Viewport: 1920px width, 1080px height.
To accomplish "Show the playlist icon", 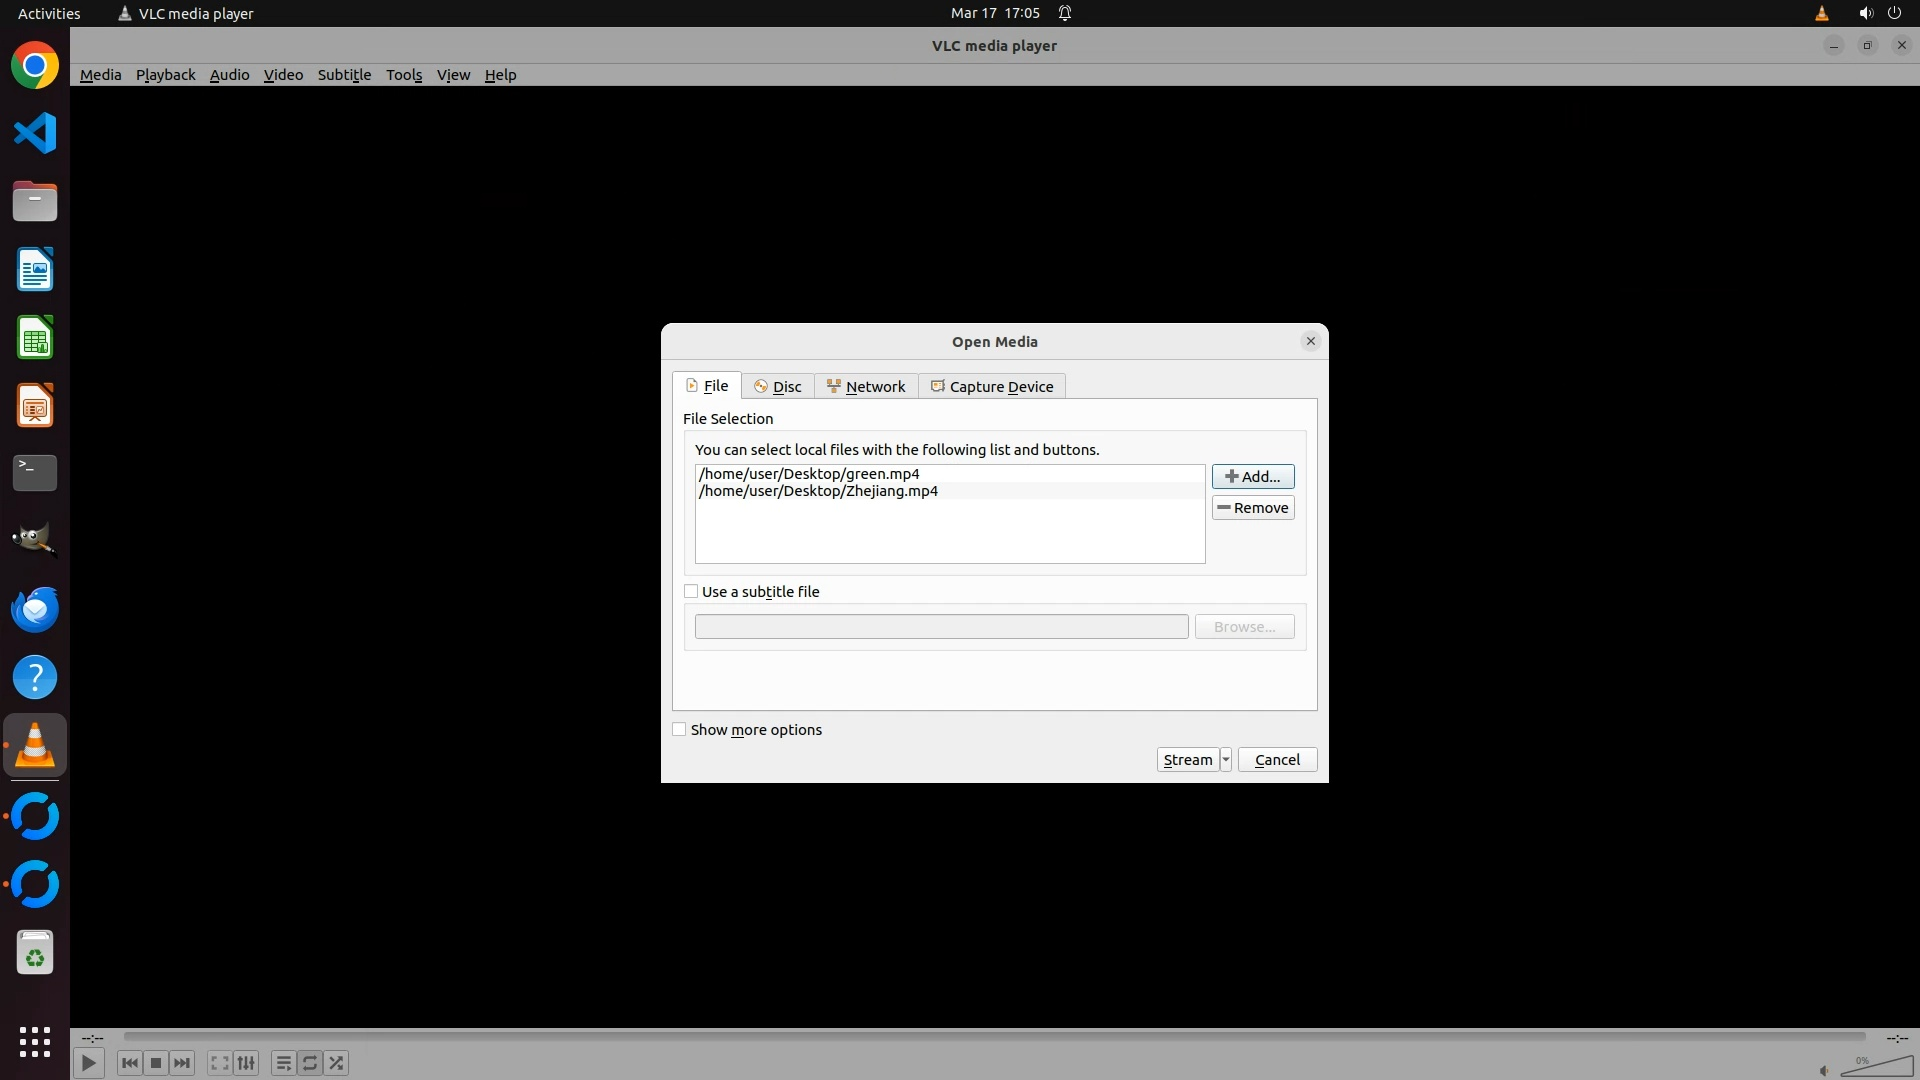I will [283, 1063].
